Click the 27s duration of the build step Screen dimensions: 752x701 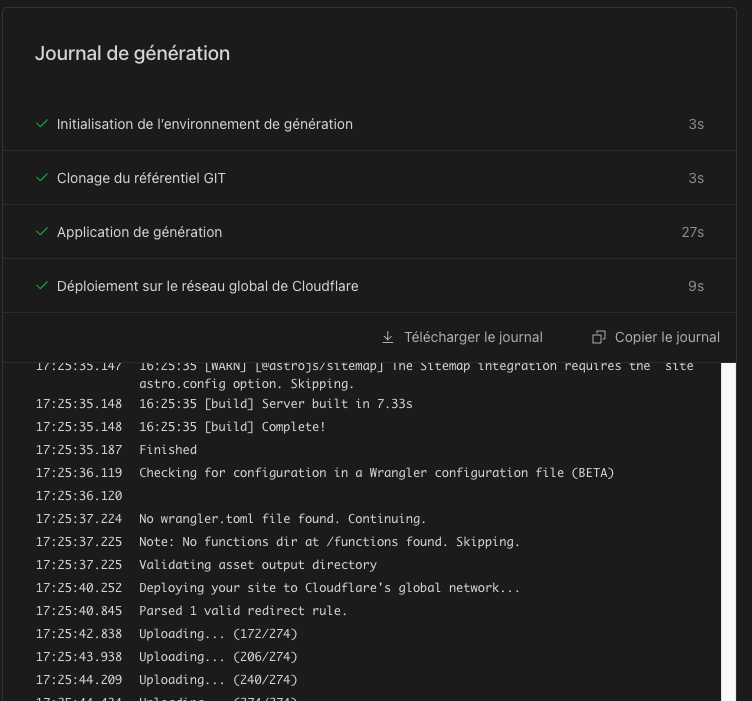click(x=692, y=232)
